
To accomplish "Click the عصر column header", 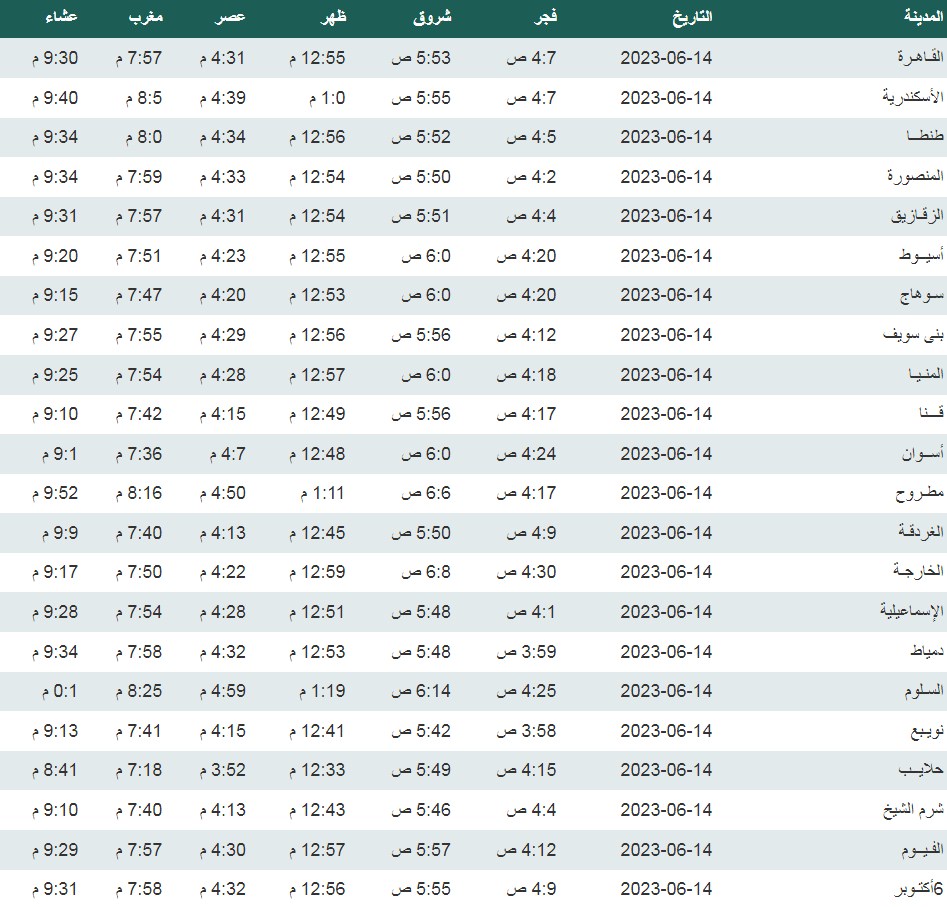I will [x=231, y=17].
